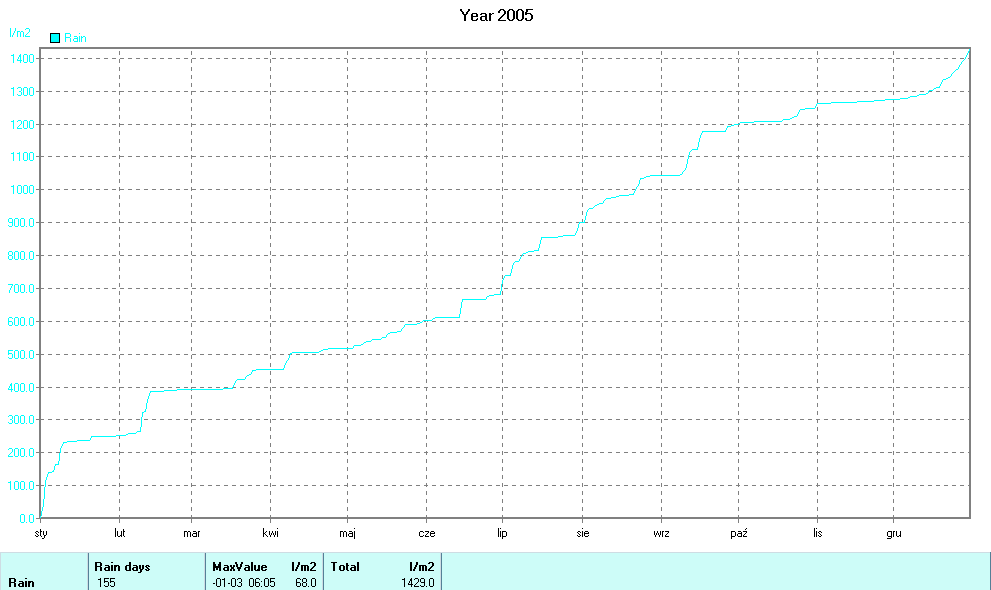Click the lip month label
This screenshot has height=590, width=991.
pos(502,533)
